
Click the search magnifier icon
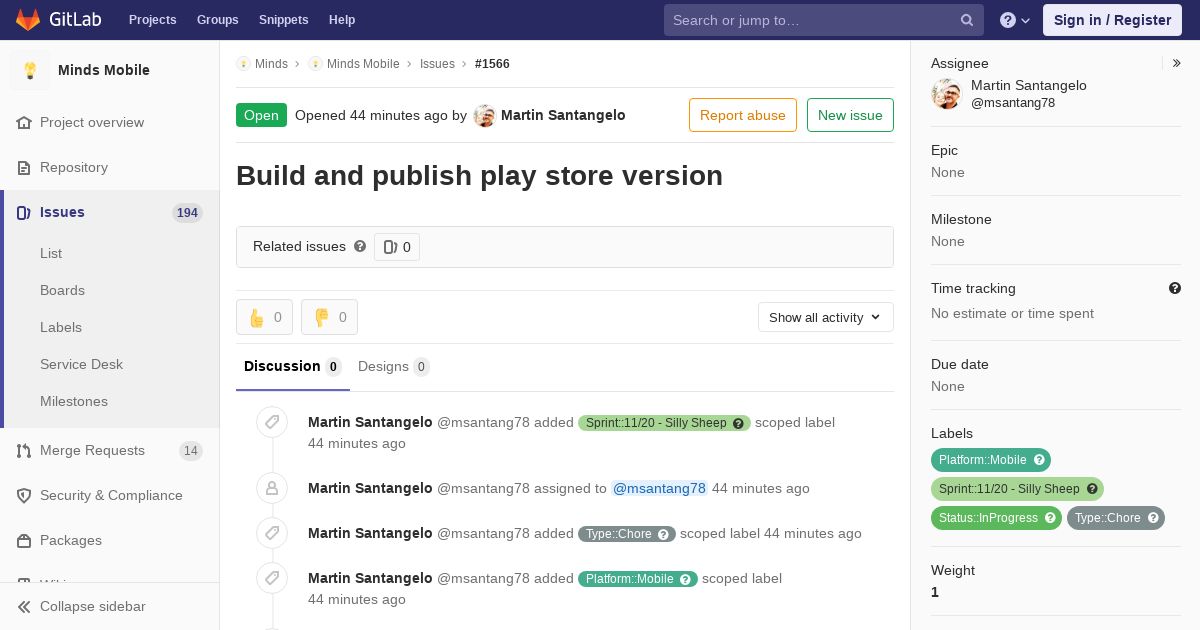click(967, 20)
